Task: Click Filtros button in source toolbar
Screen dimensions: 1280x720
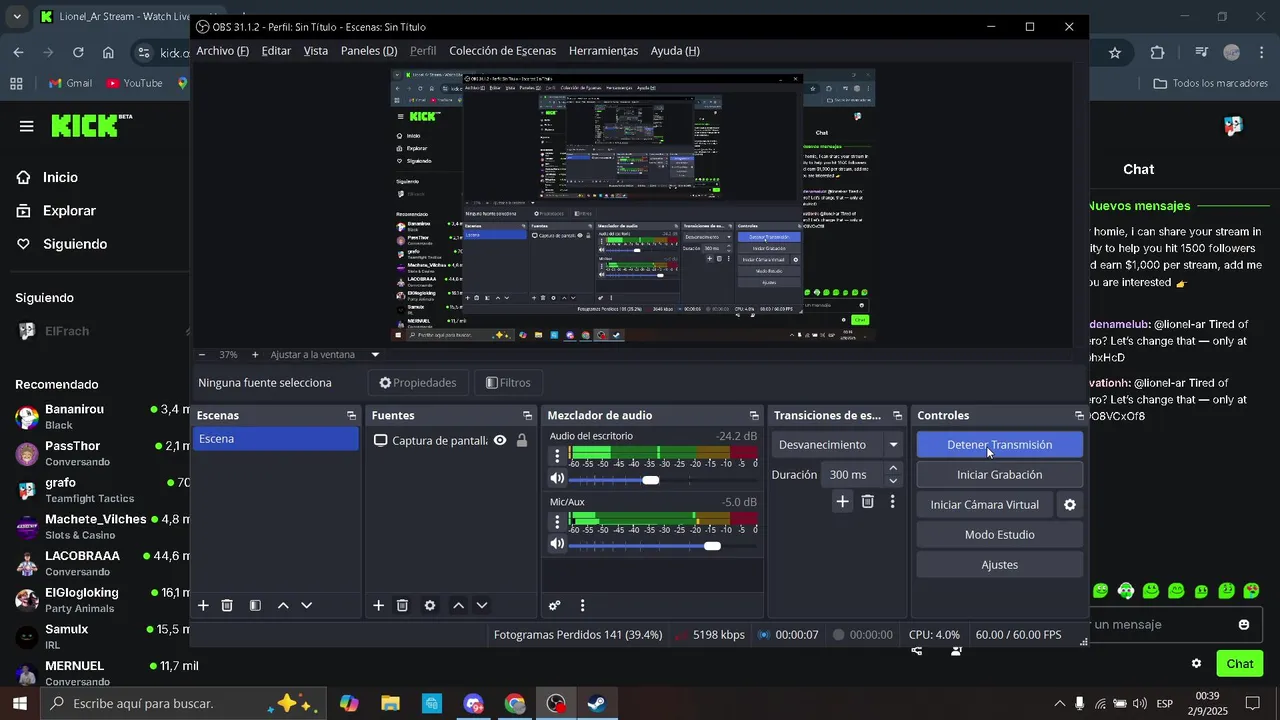Action: click(508, 383)
